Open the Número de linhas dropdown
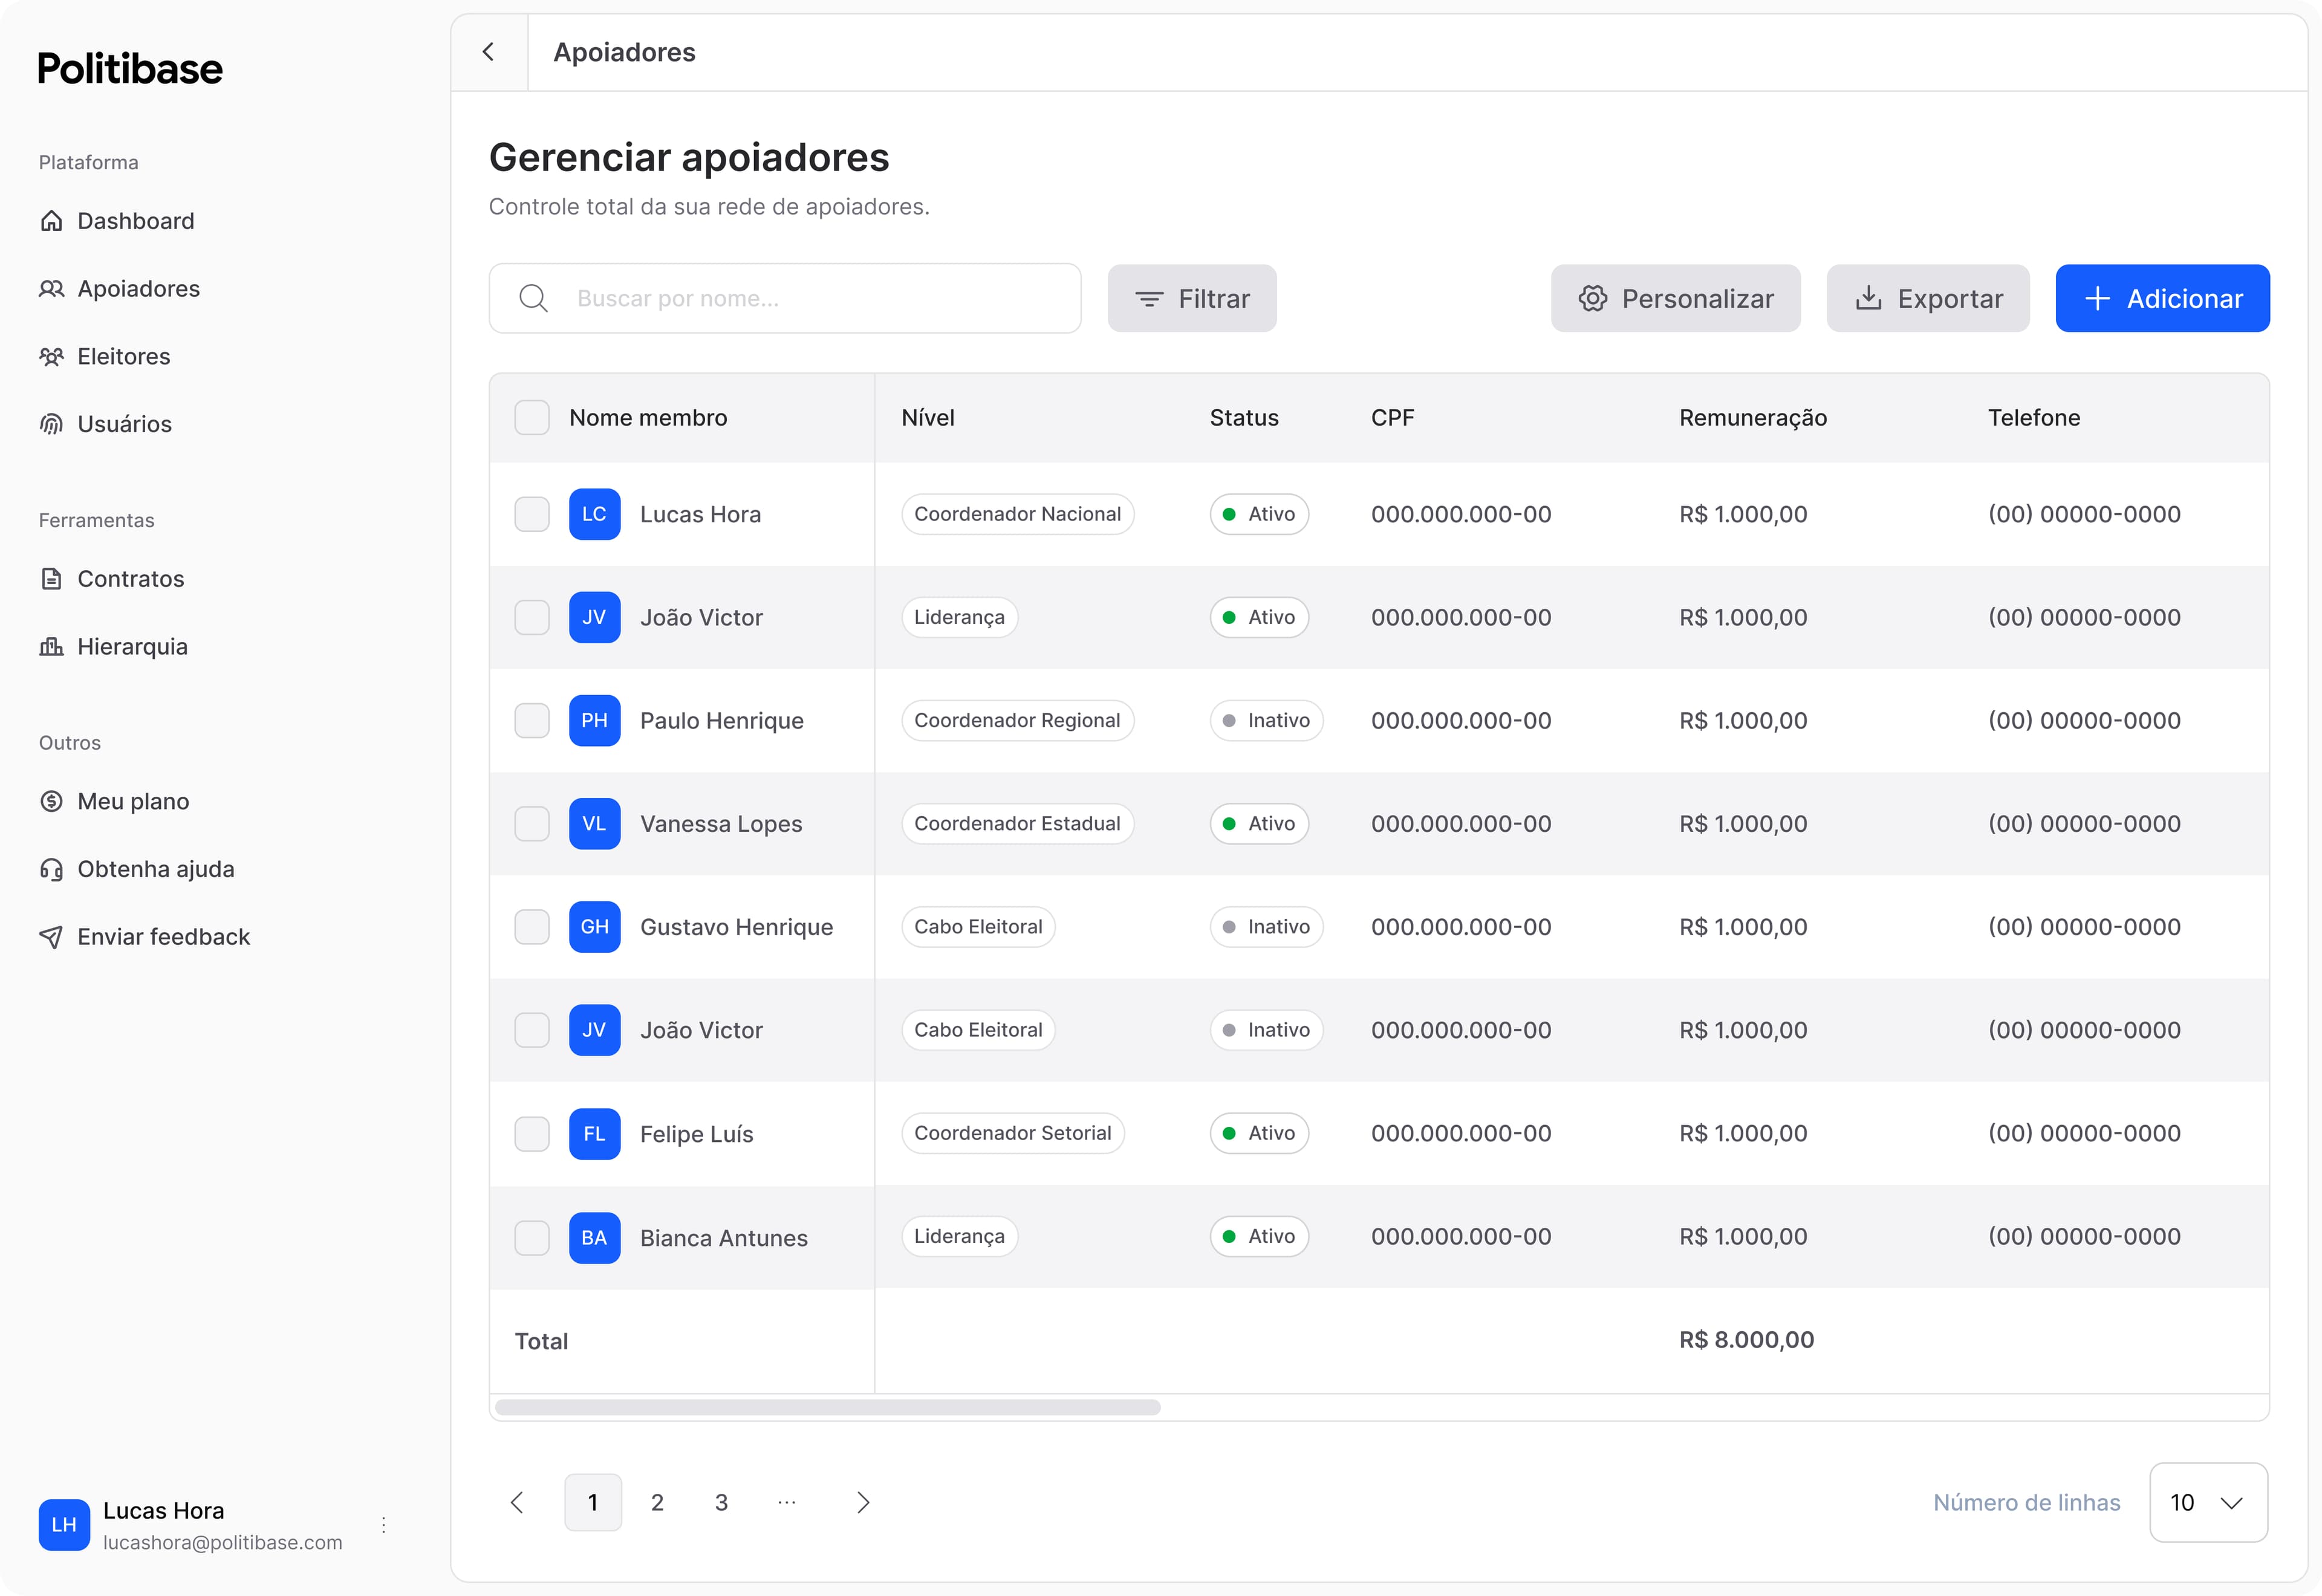 (2208, 1502)
